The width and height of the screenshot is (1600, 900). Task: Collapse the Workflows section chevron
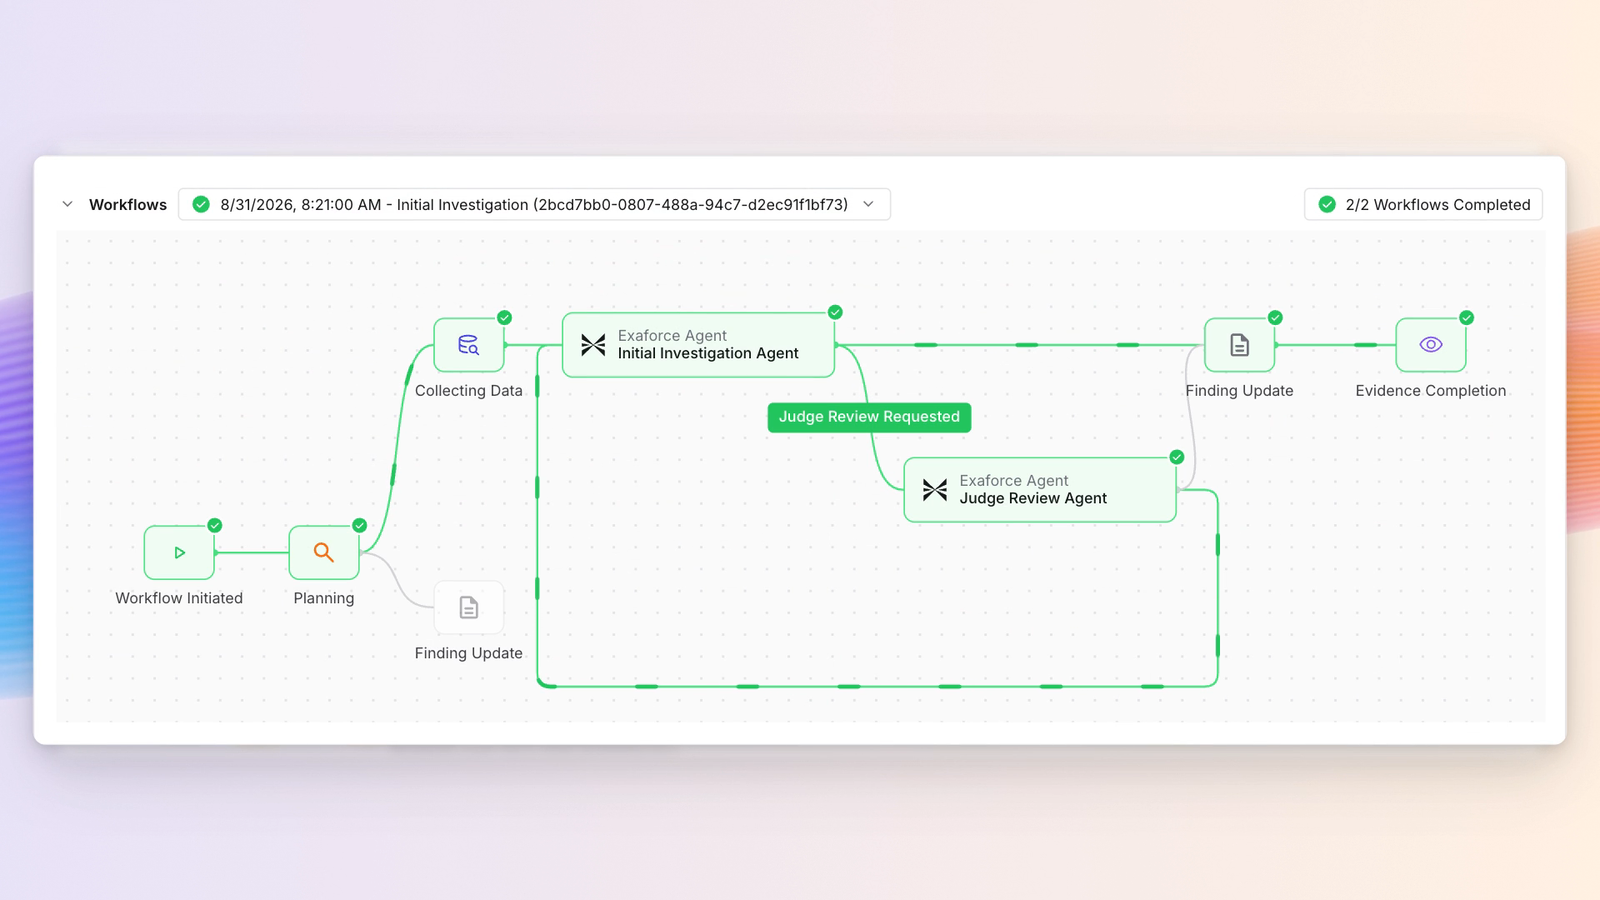67,204
